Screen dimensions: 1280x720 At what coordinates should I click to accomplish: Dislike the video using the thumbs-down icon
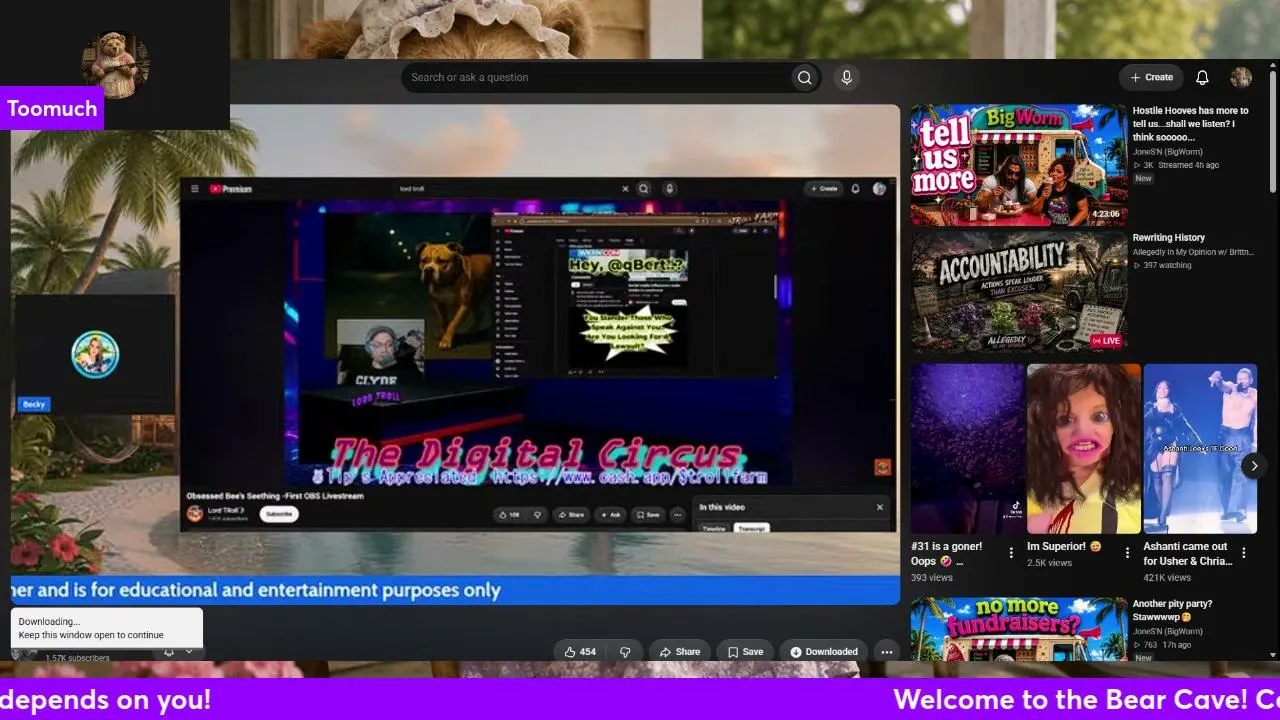[x=625, y=652]
